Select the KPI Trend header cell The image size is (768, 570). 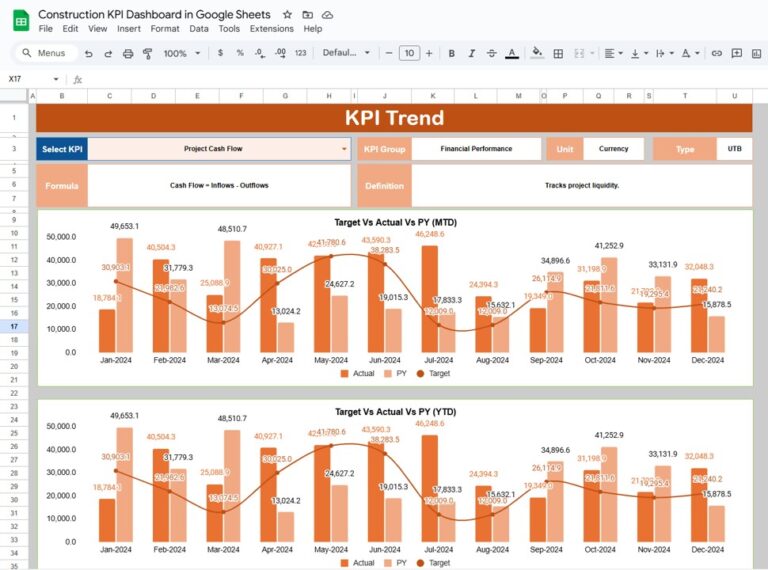(394, 118)
